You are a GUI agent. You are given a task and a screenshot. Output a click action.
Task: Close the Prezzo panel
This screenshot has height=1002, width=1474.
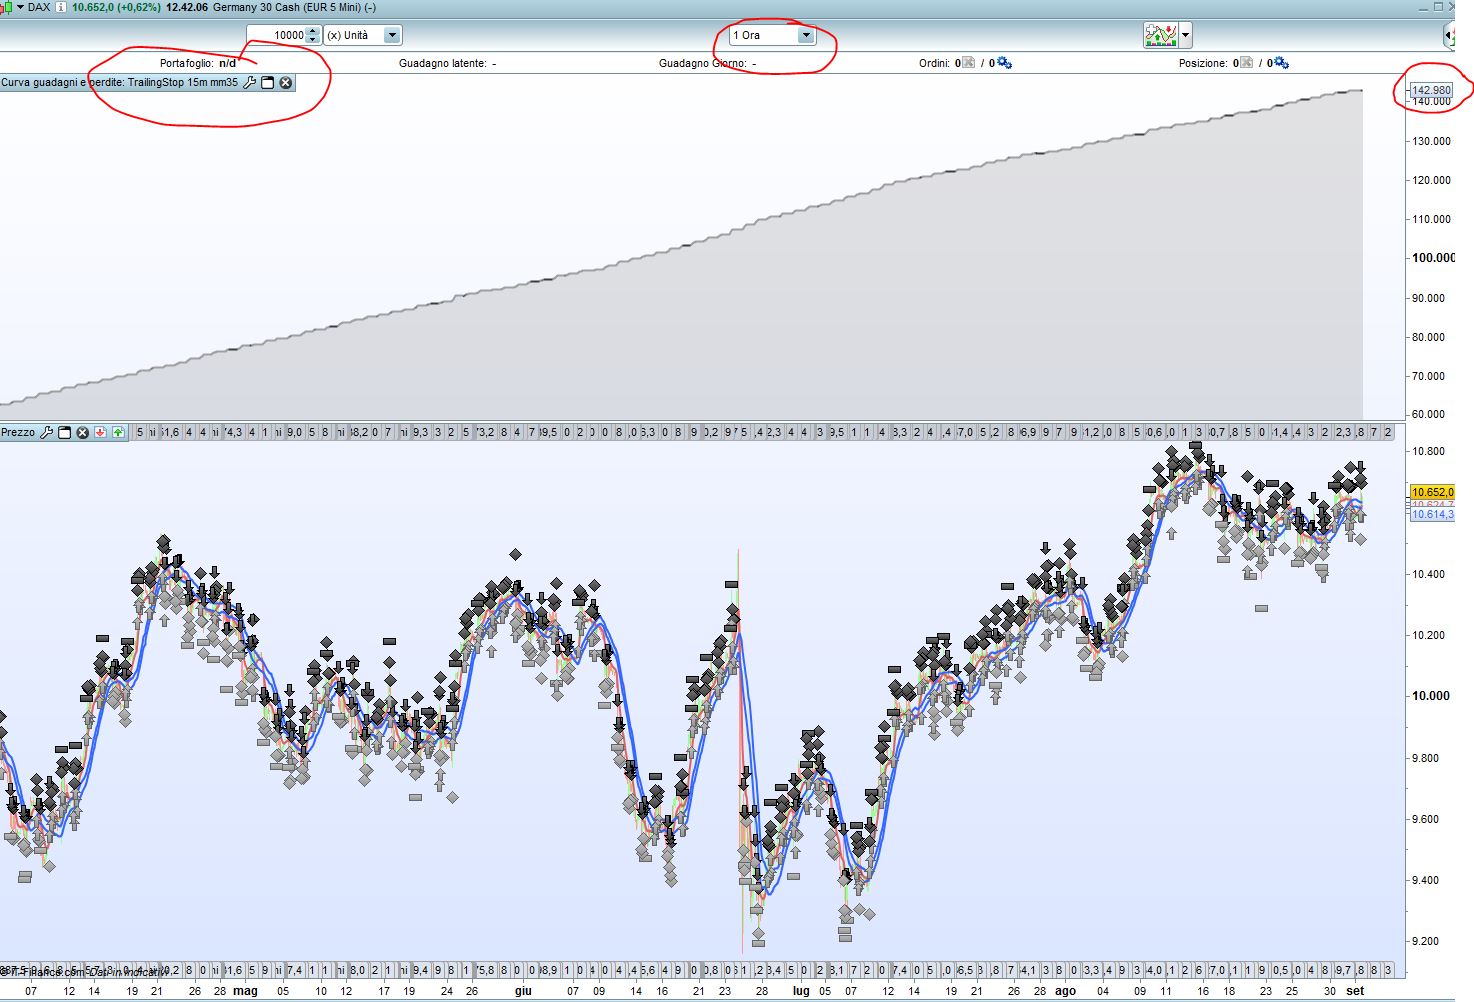coord(83,433)
